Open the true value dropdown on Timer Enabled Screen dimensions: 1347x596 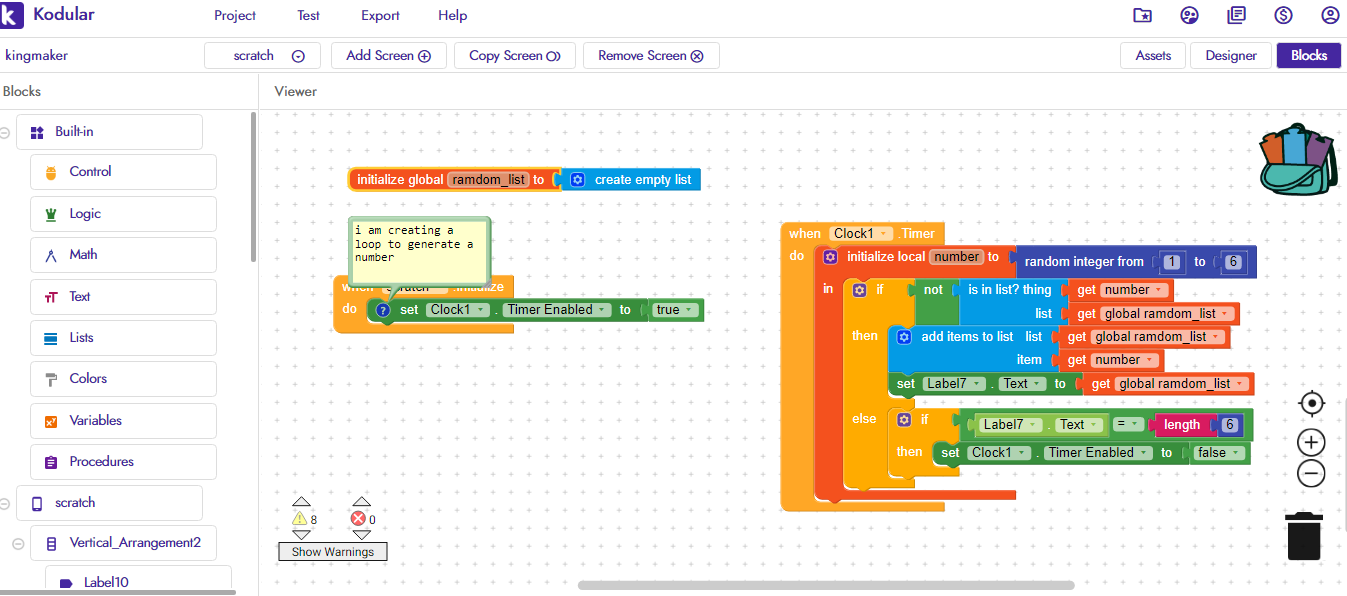pos(690,310)
